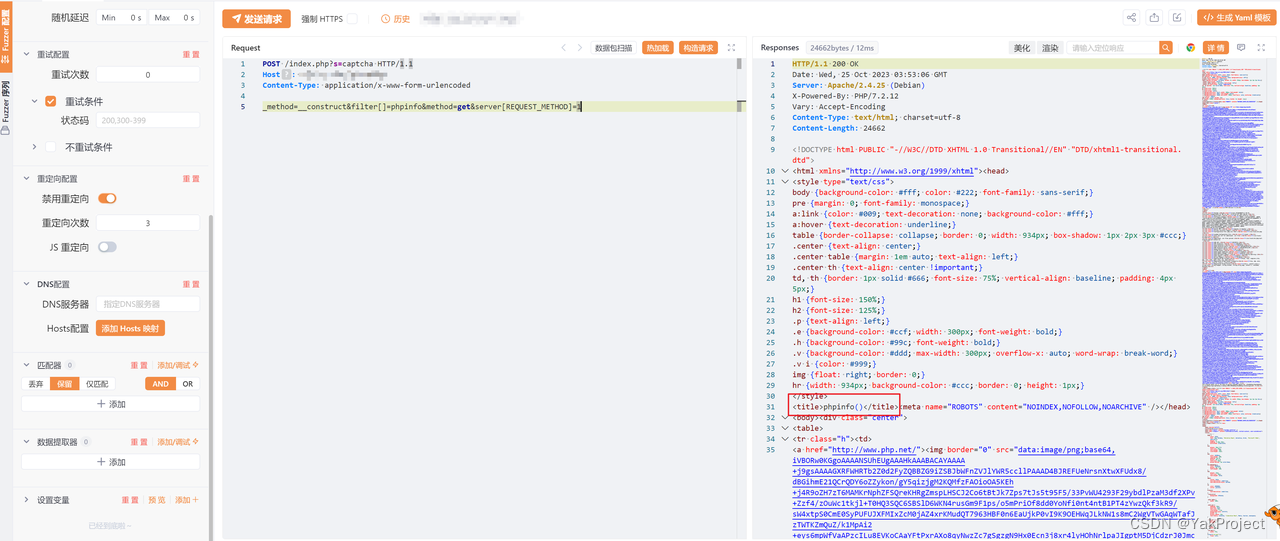Screen dimensions: 1280x541
Task: Click the 重试次数 input field
Action: [148, 75]
